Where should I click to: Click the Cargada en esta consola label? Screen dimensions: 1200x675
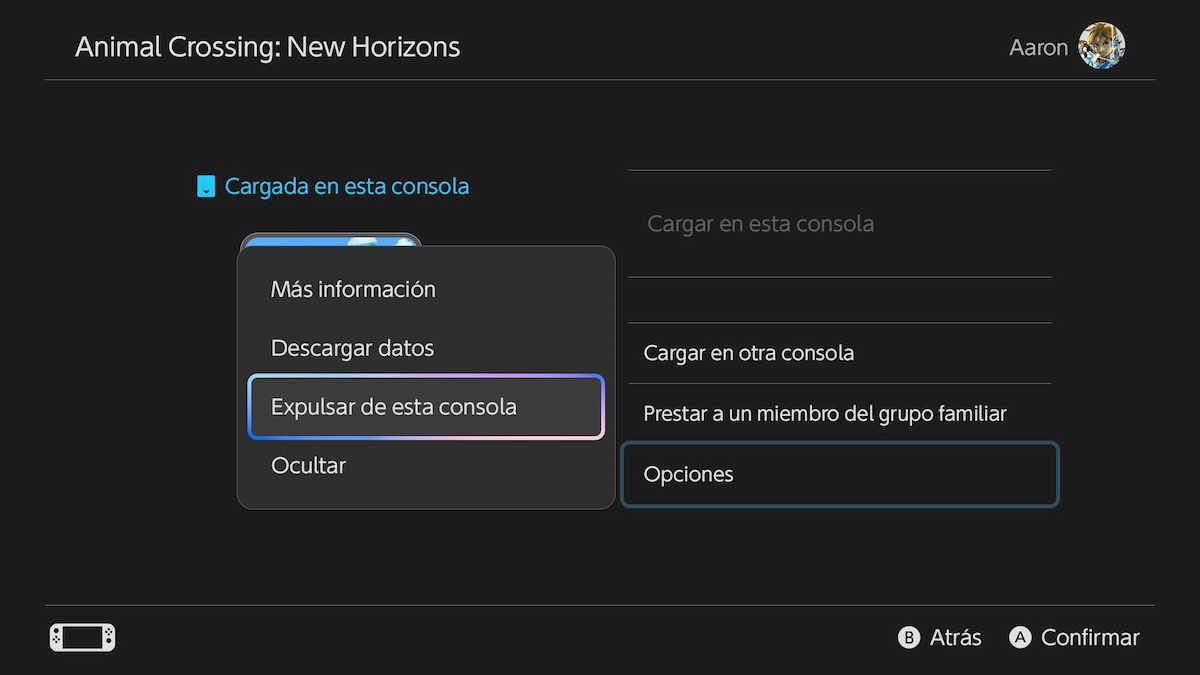[x=347, y=185]
